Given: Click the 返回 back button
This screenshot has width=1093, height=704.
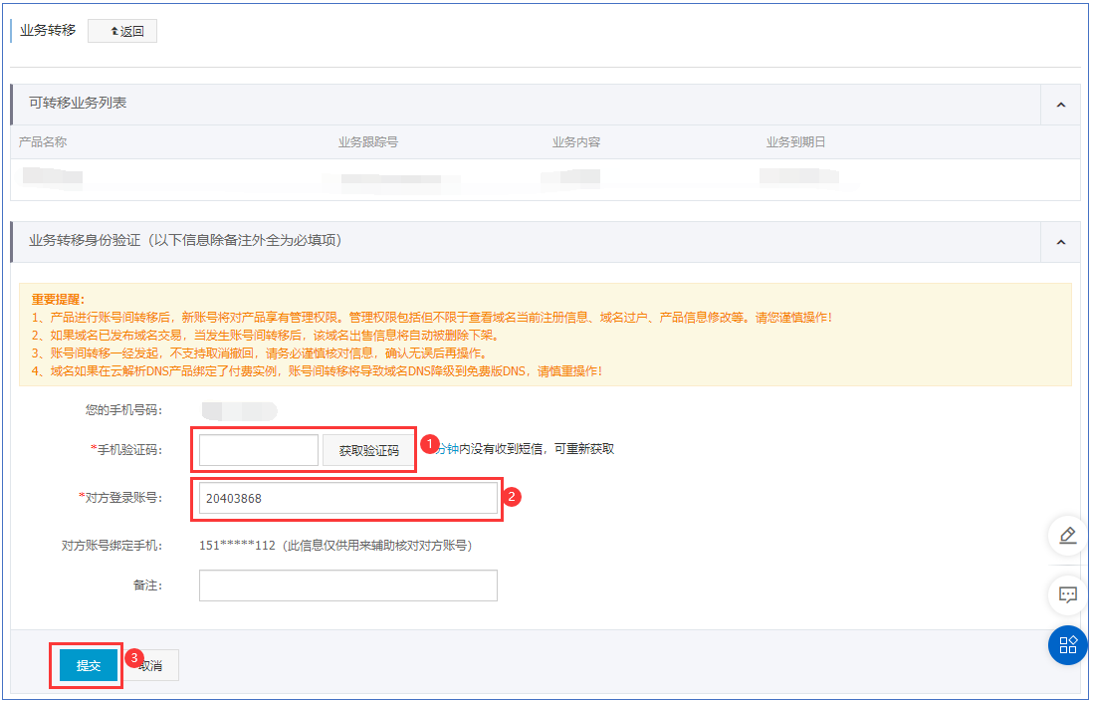Looking at the screenshot, I should click(122, 31).
